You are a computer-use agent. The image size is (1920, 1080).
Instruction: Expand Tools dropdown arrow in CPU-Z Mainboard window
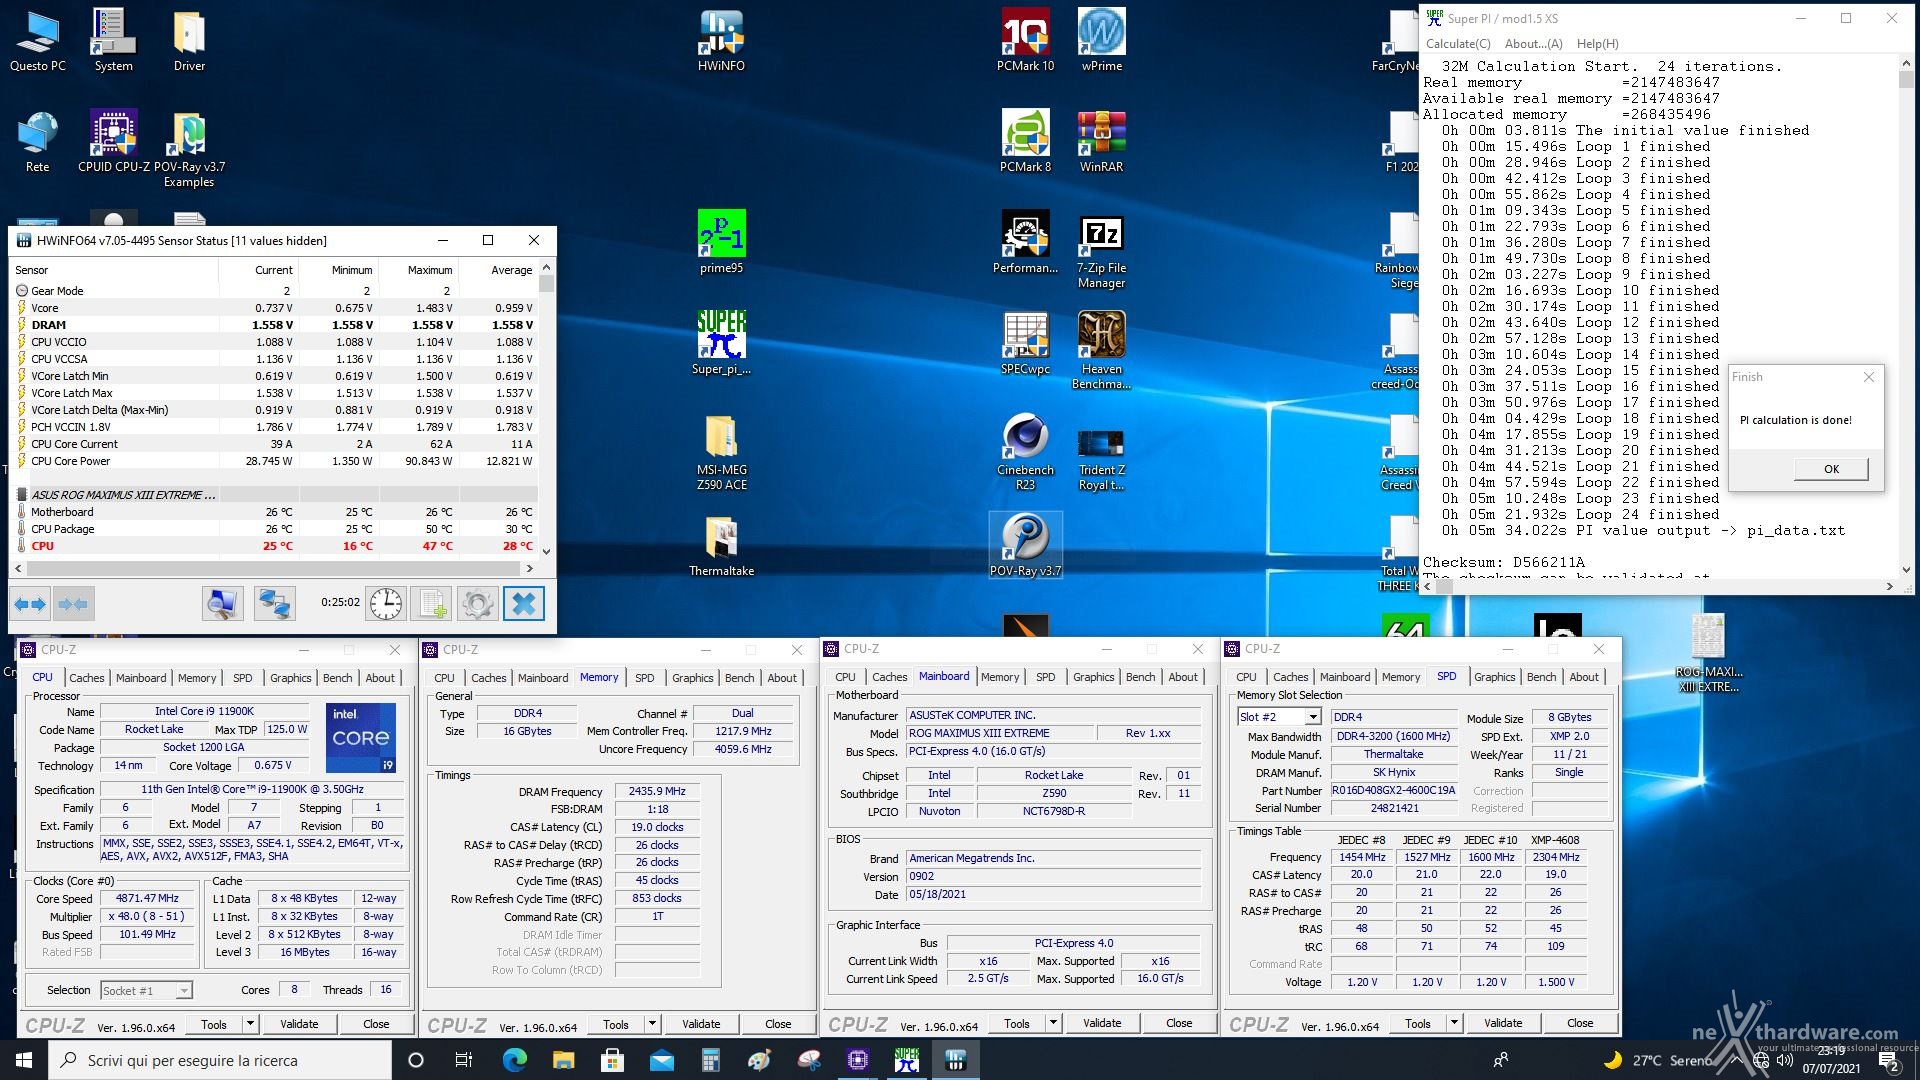tap(1053, 1023)
